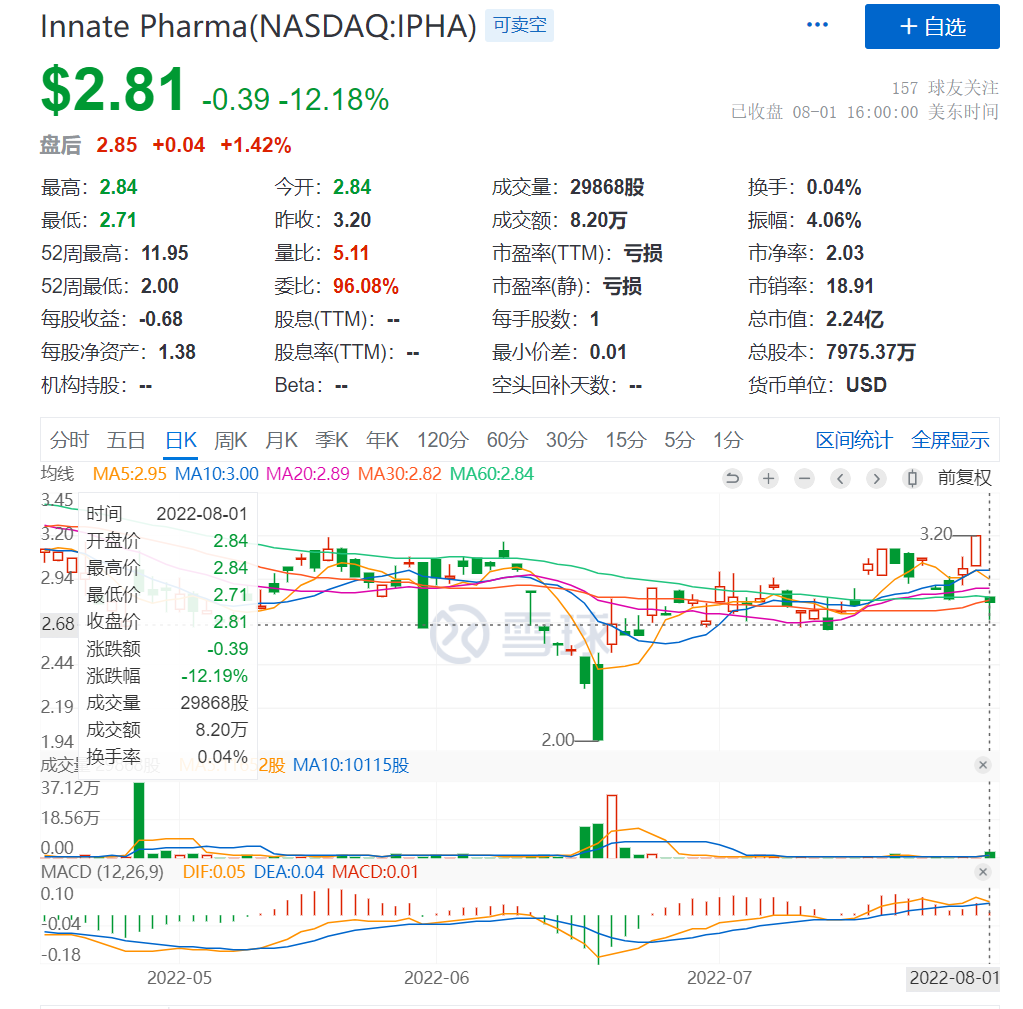Click the MA10:3.00 moving average label
Screen dimensions: 1023x1009
tap(217, 474)
